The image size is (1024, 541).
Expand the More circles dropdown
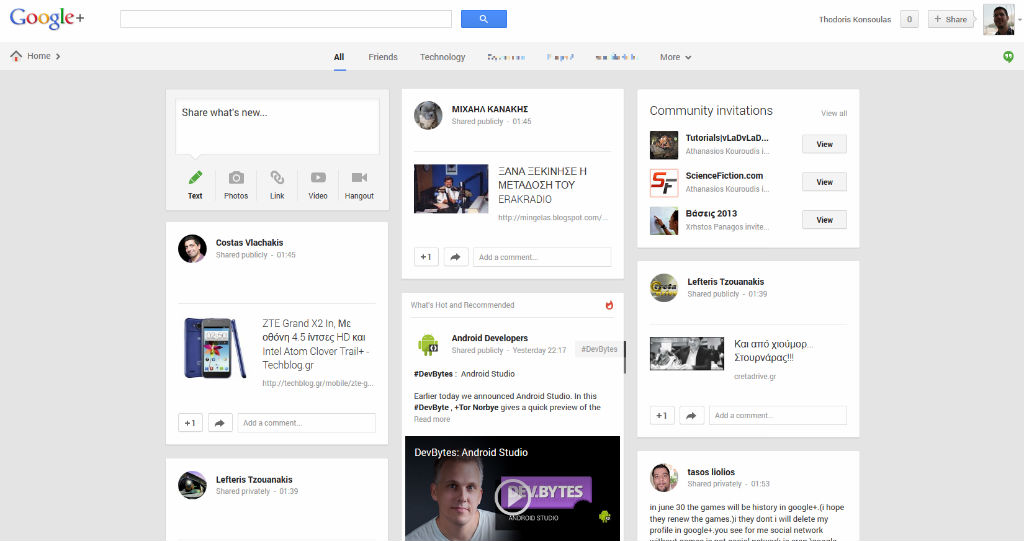[x=675, y=57]
